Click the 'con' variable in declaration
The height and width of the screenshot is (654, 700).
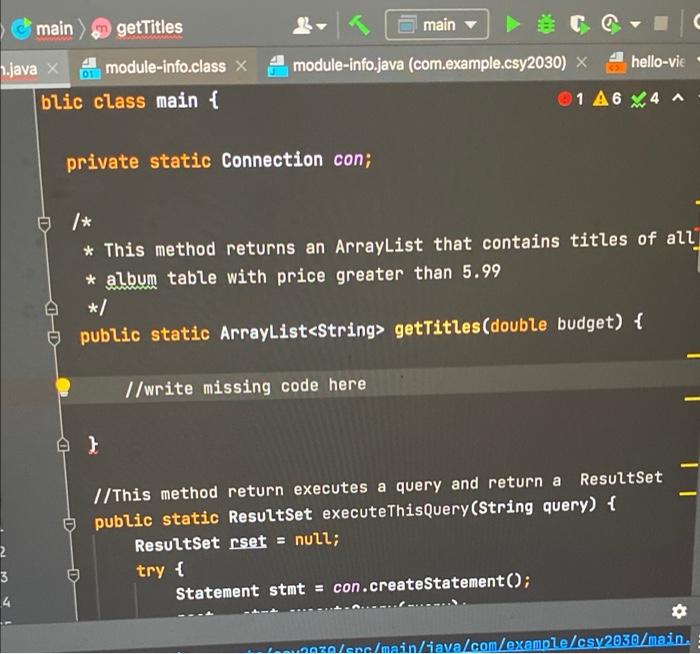[349, 159]
